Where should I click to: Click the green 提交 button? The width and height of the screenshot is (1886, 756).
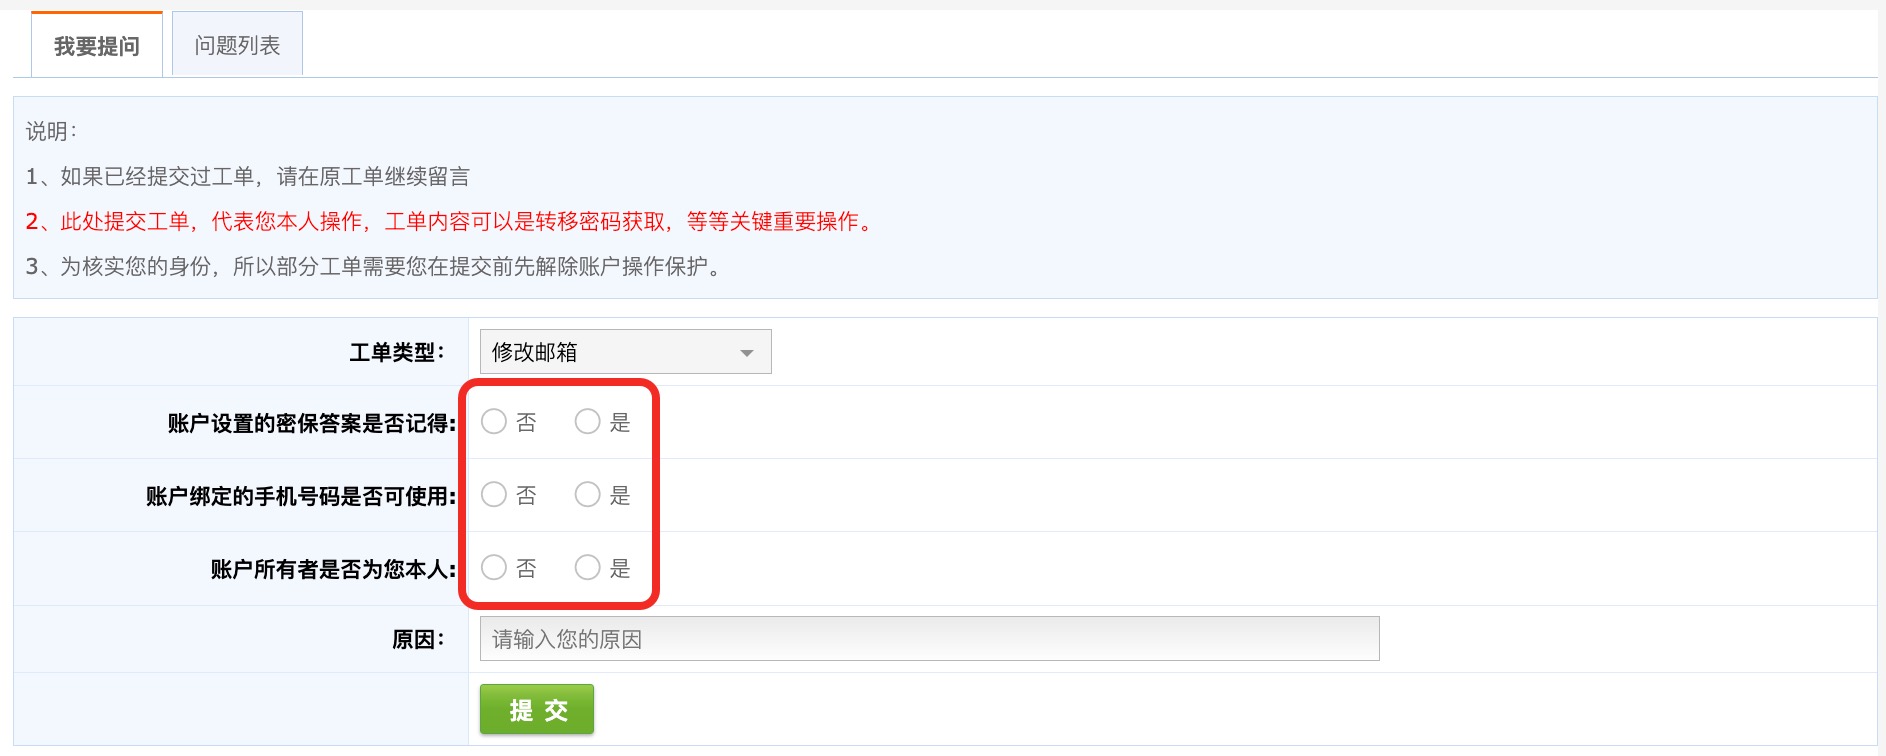click(537, 710)
